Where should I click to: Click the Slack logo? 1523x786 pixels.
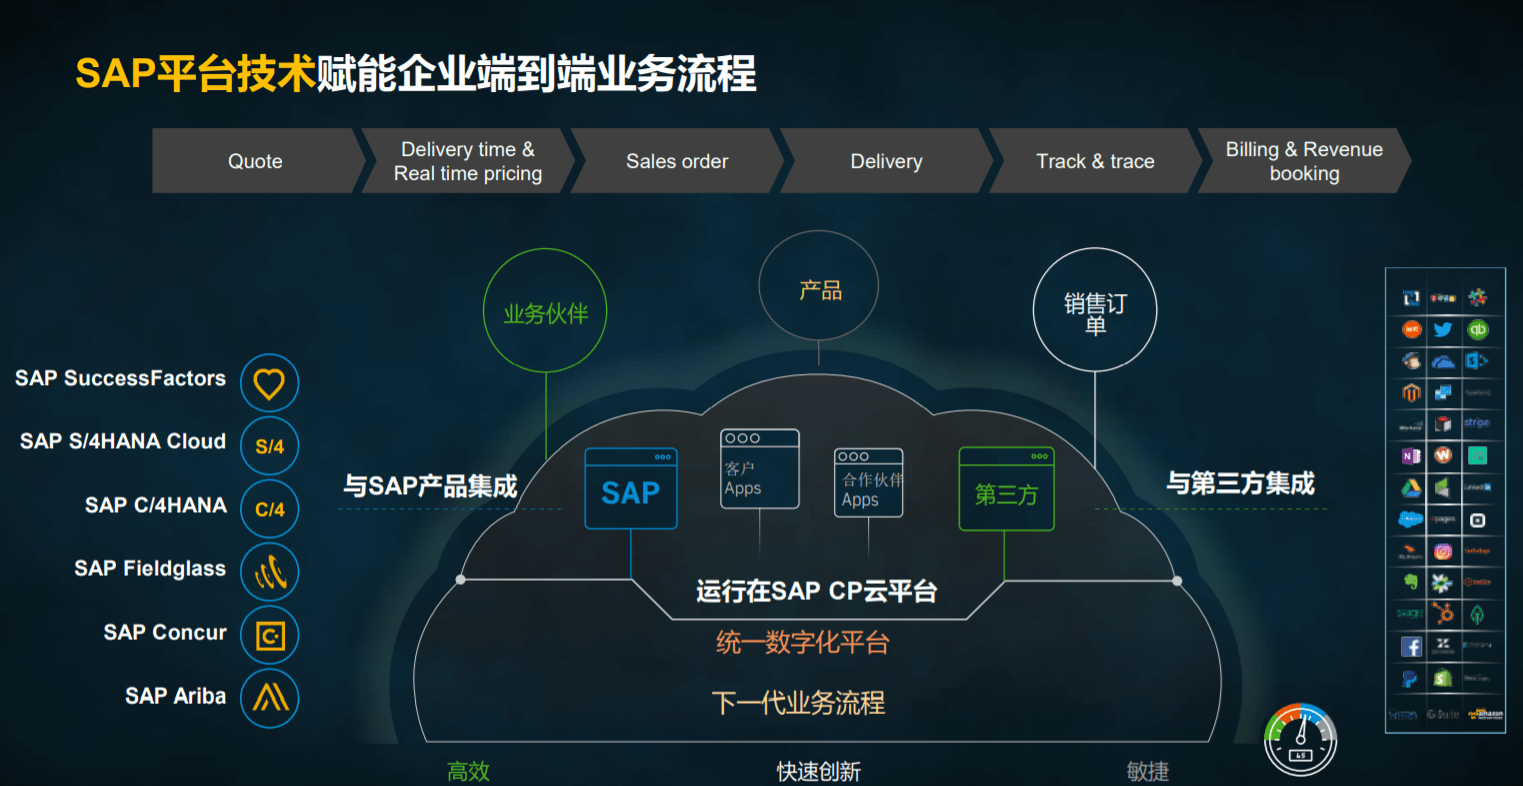tap(1477, 297)
